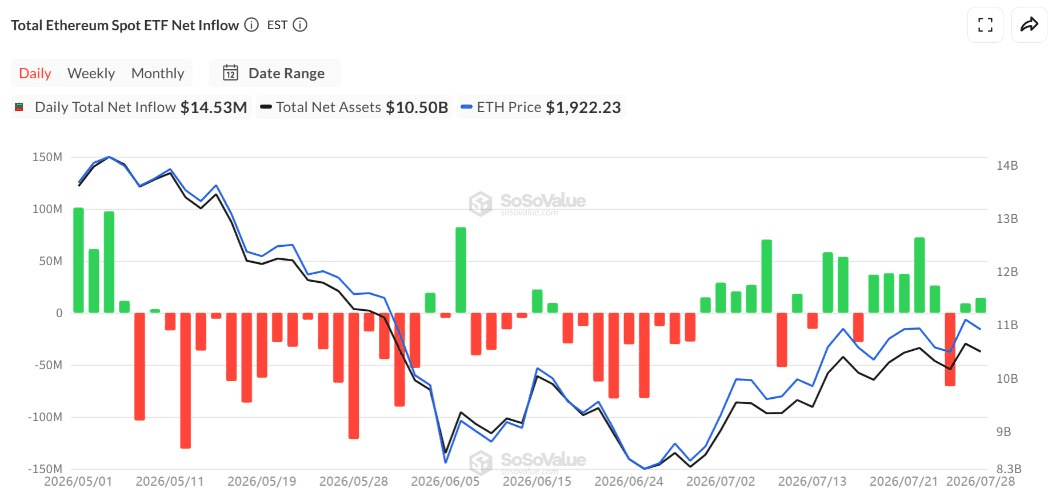This screenshot has width=1056, height=500.
Task: Toggle the Total Net Assets line visibility
Action: coord(354,107)
